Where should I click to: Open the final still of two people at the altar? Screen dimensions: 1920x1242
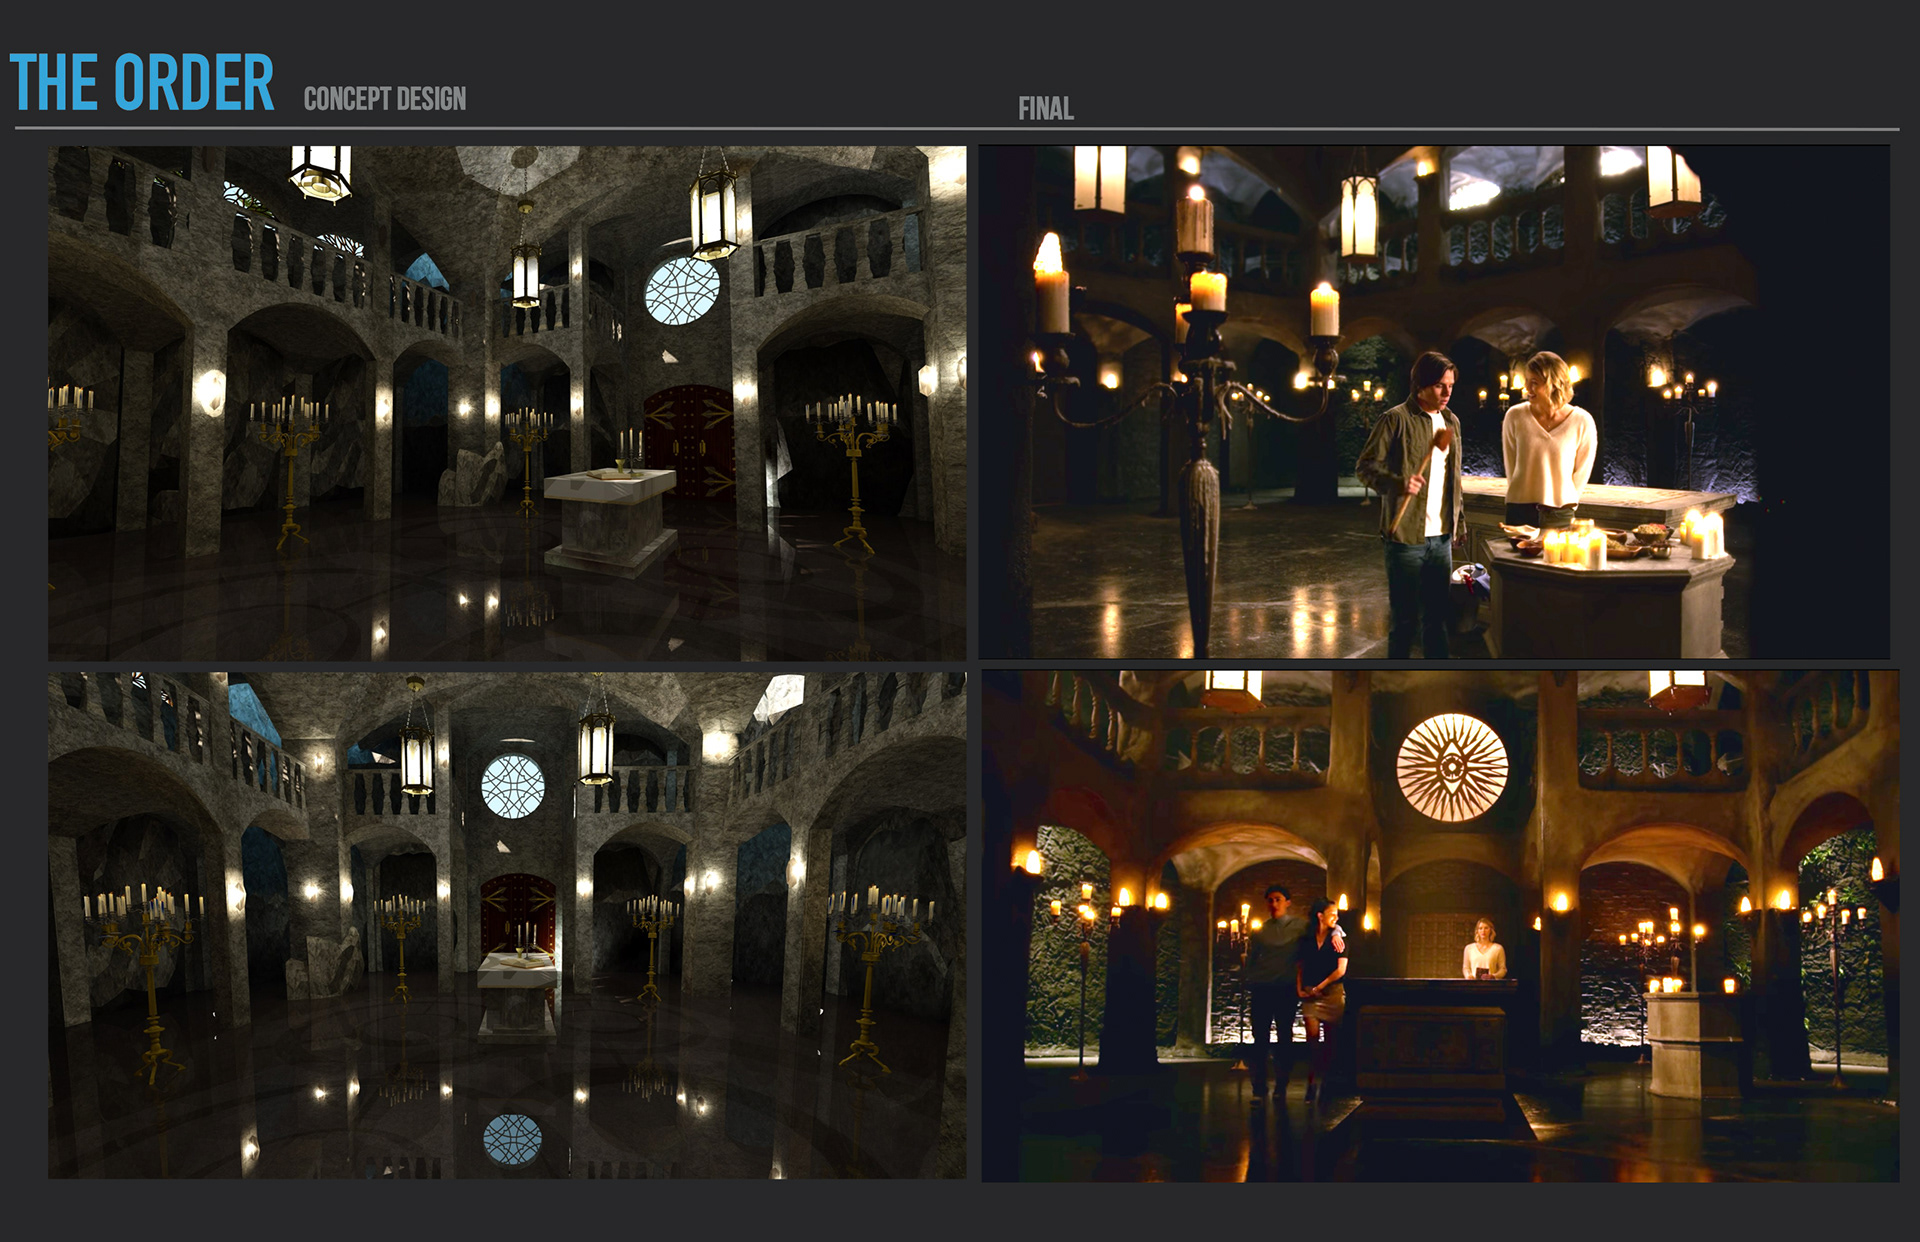[x=1434, y=402]
